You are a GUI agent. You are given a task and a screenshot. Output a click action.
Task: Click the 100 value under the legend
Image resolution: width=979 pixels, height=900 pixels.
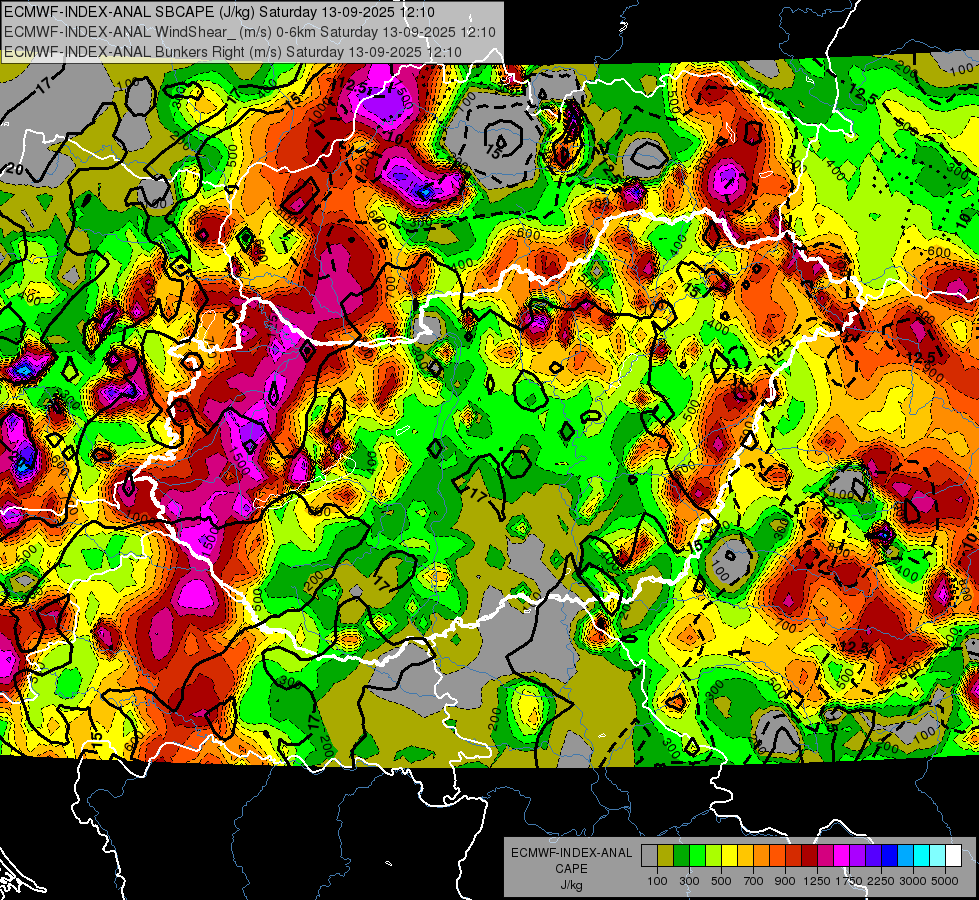coord(657,881)
